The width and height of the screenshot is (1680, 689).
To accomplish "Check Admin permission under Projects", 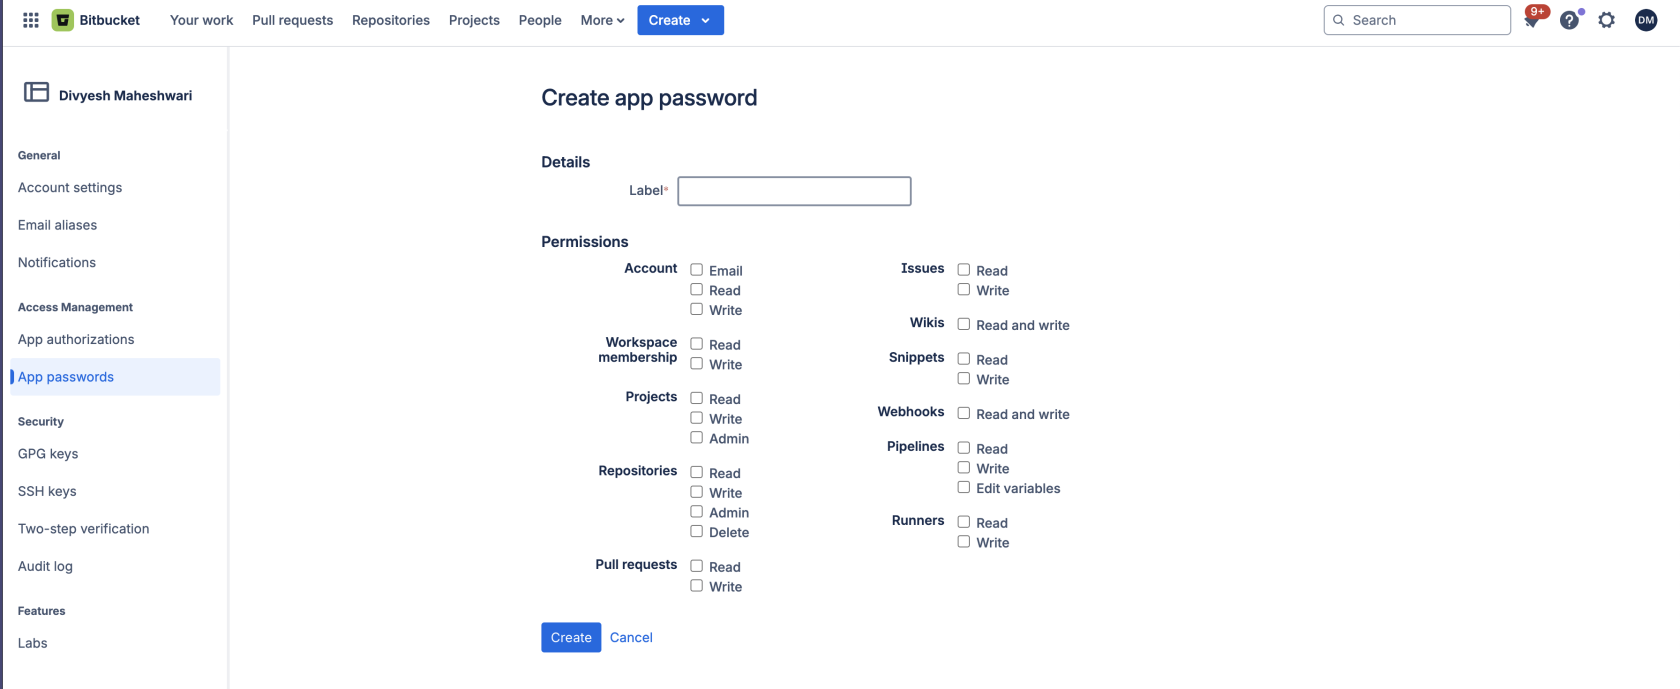I will (696, 437).
